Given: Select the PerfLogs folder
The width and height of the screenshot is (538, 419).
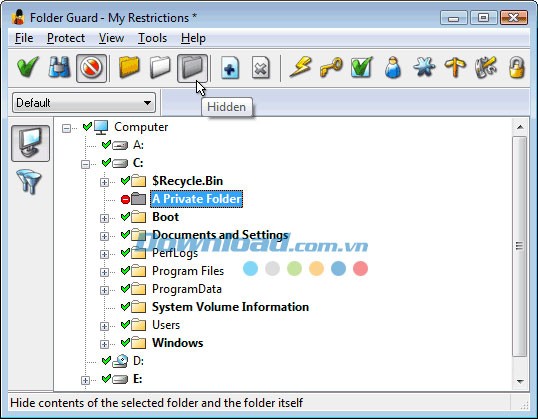Looking at the screenshot, I should pos(175,253).
